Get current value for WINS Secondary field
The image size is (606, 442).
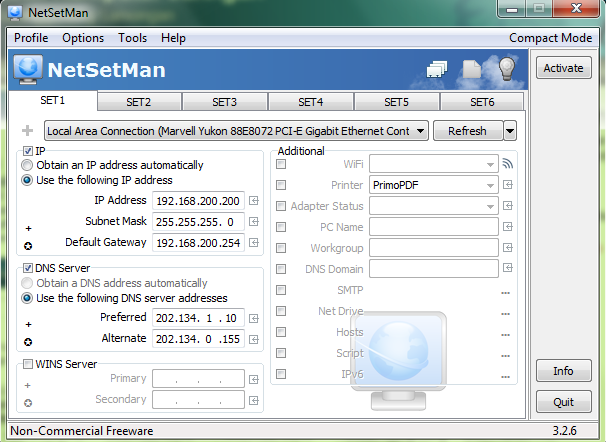click(x=254, y=400)
